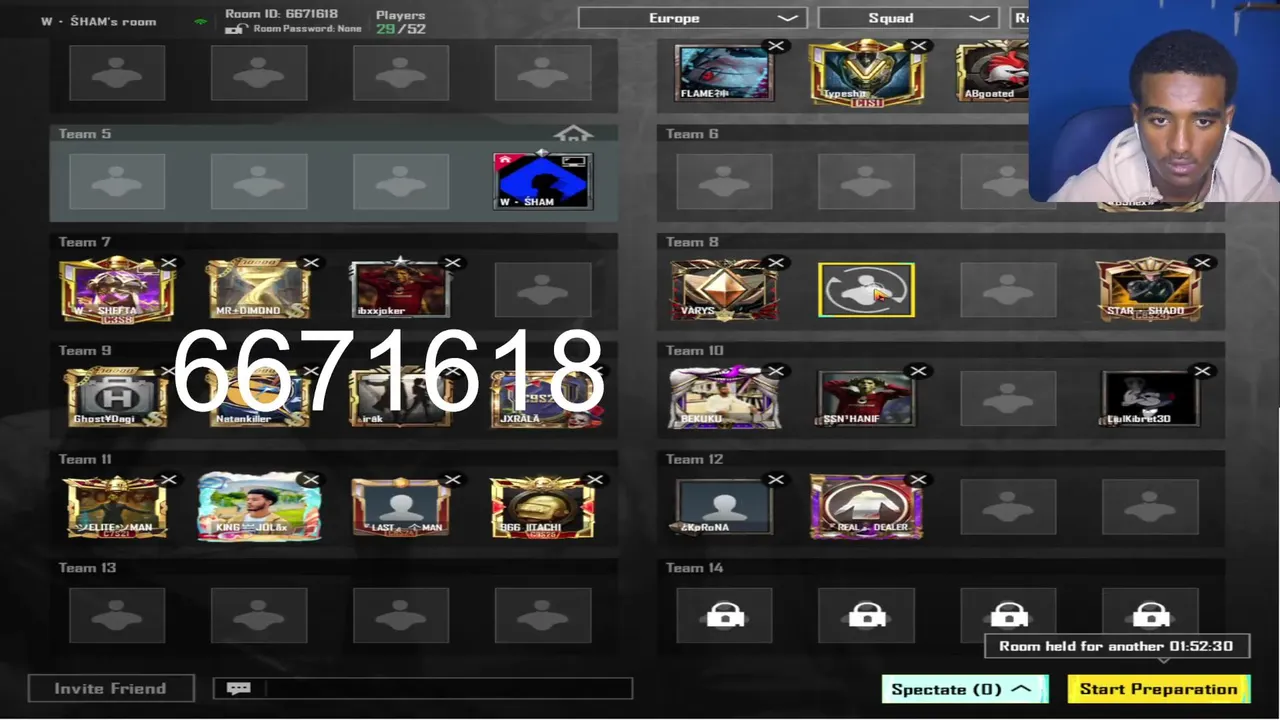Open ELITE MAN player card

pyautogui.click(x=117, y=507)
